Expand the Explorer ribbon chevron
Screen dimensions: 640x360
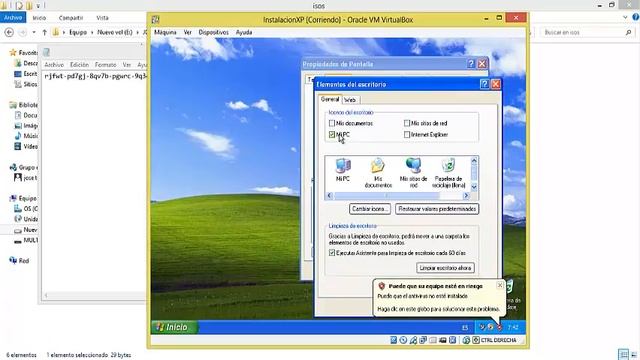pos(625,18)
